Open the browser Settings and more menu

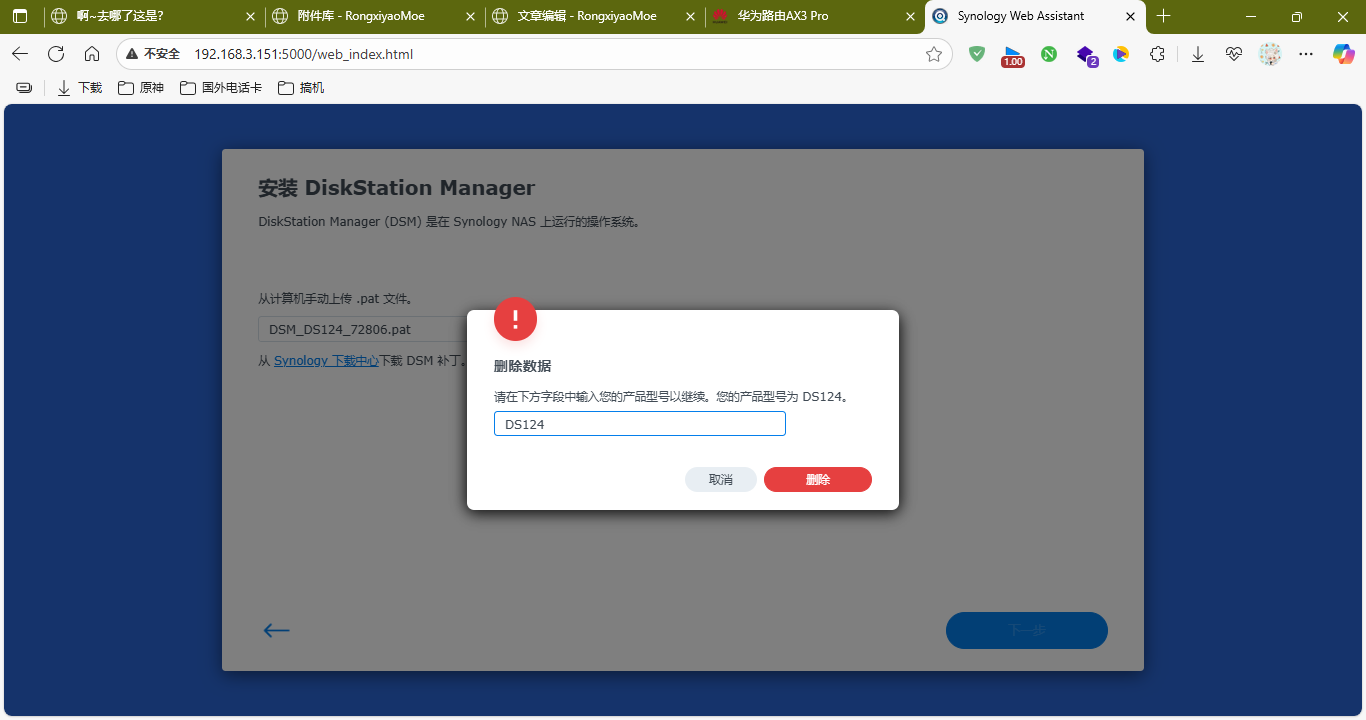pyautogui.click(x=1306, y=54)
